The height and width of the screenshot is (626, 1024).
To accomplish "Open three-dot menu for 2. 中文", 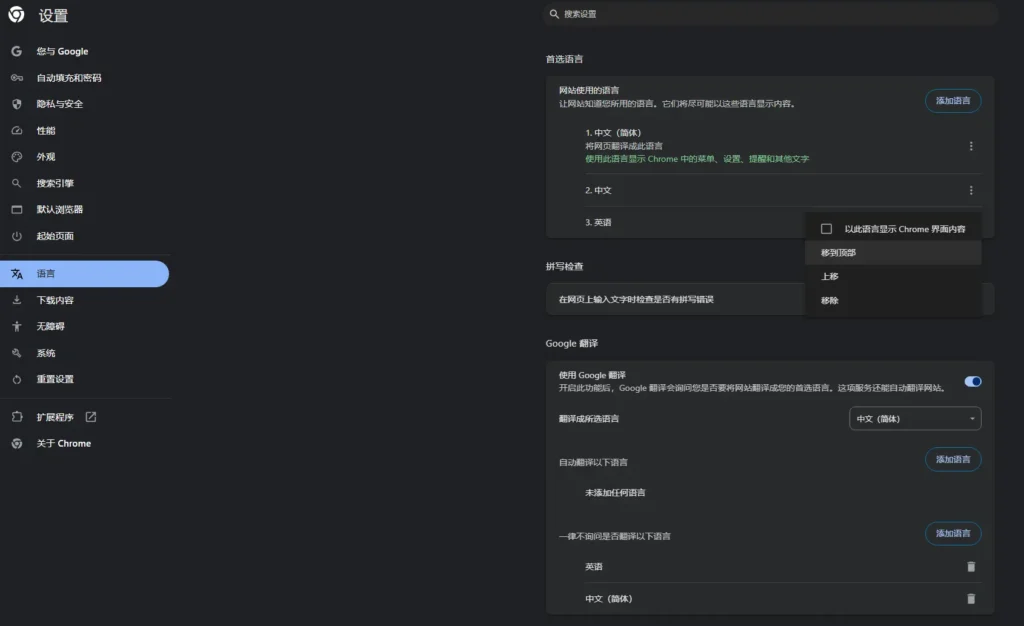I will click(x=970, y=190).
